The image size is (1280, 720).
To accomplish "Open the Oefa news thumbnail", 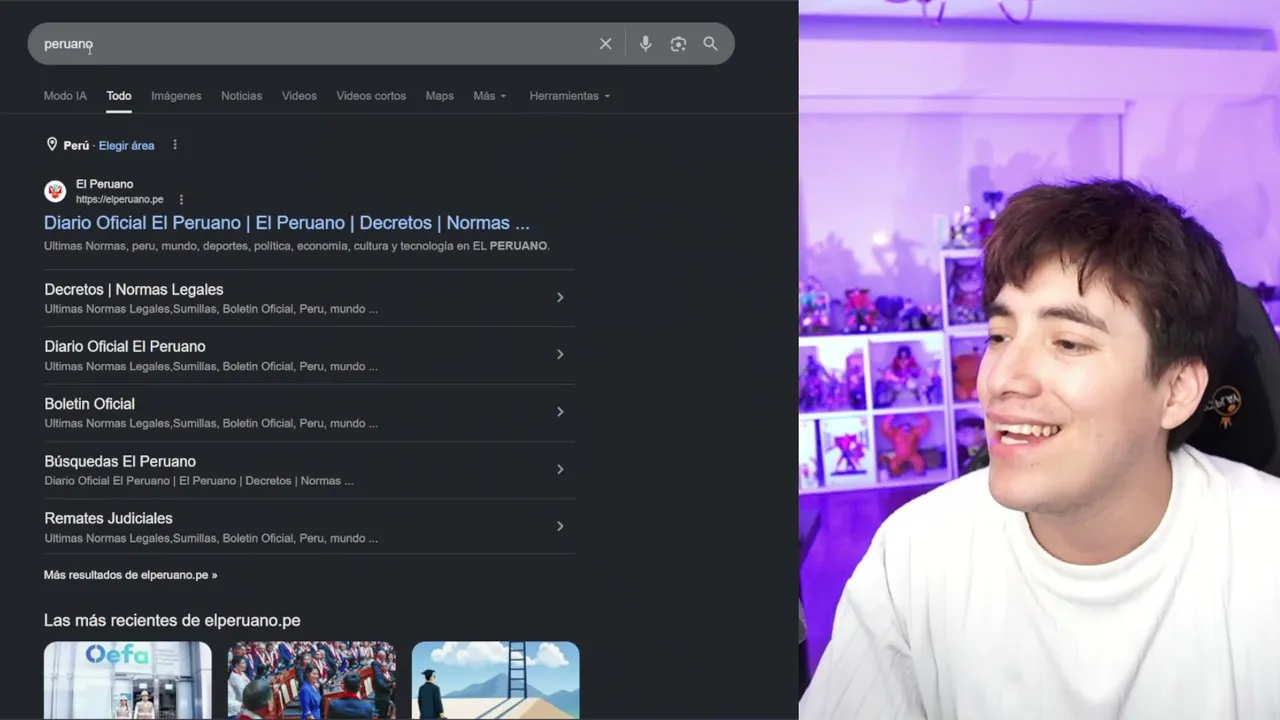I will [x=128, y=680].
